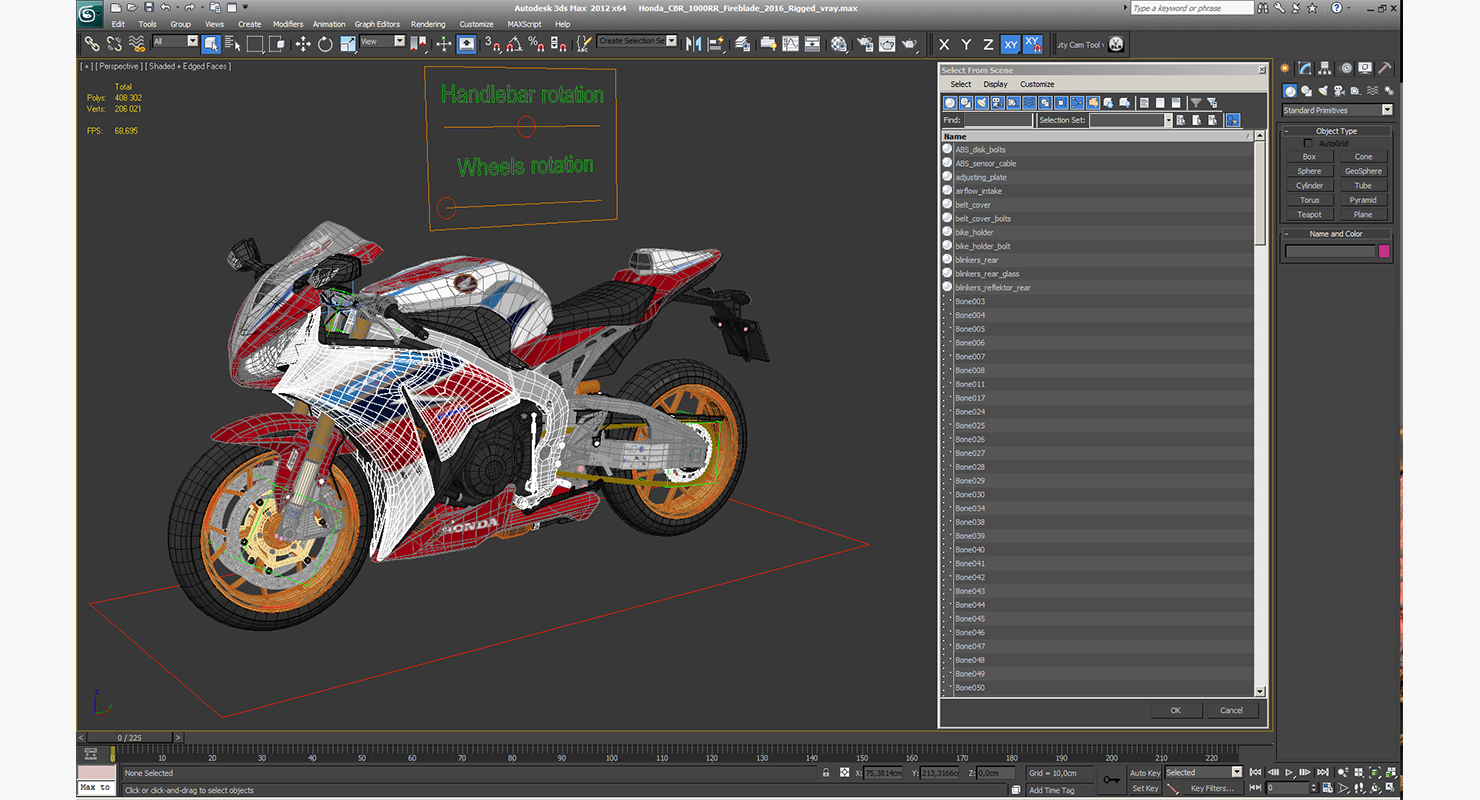
Task: Click the Set Keys key icon
Action: [x=1111, y=780]
